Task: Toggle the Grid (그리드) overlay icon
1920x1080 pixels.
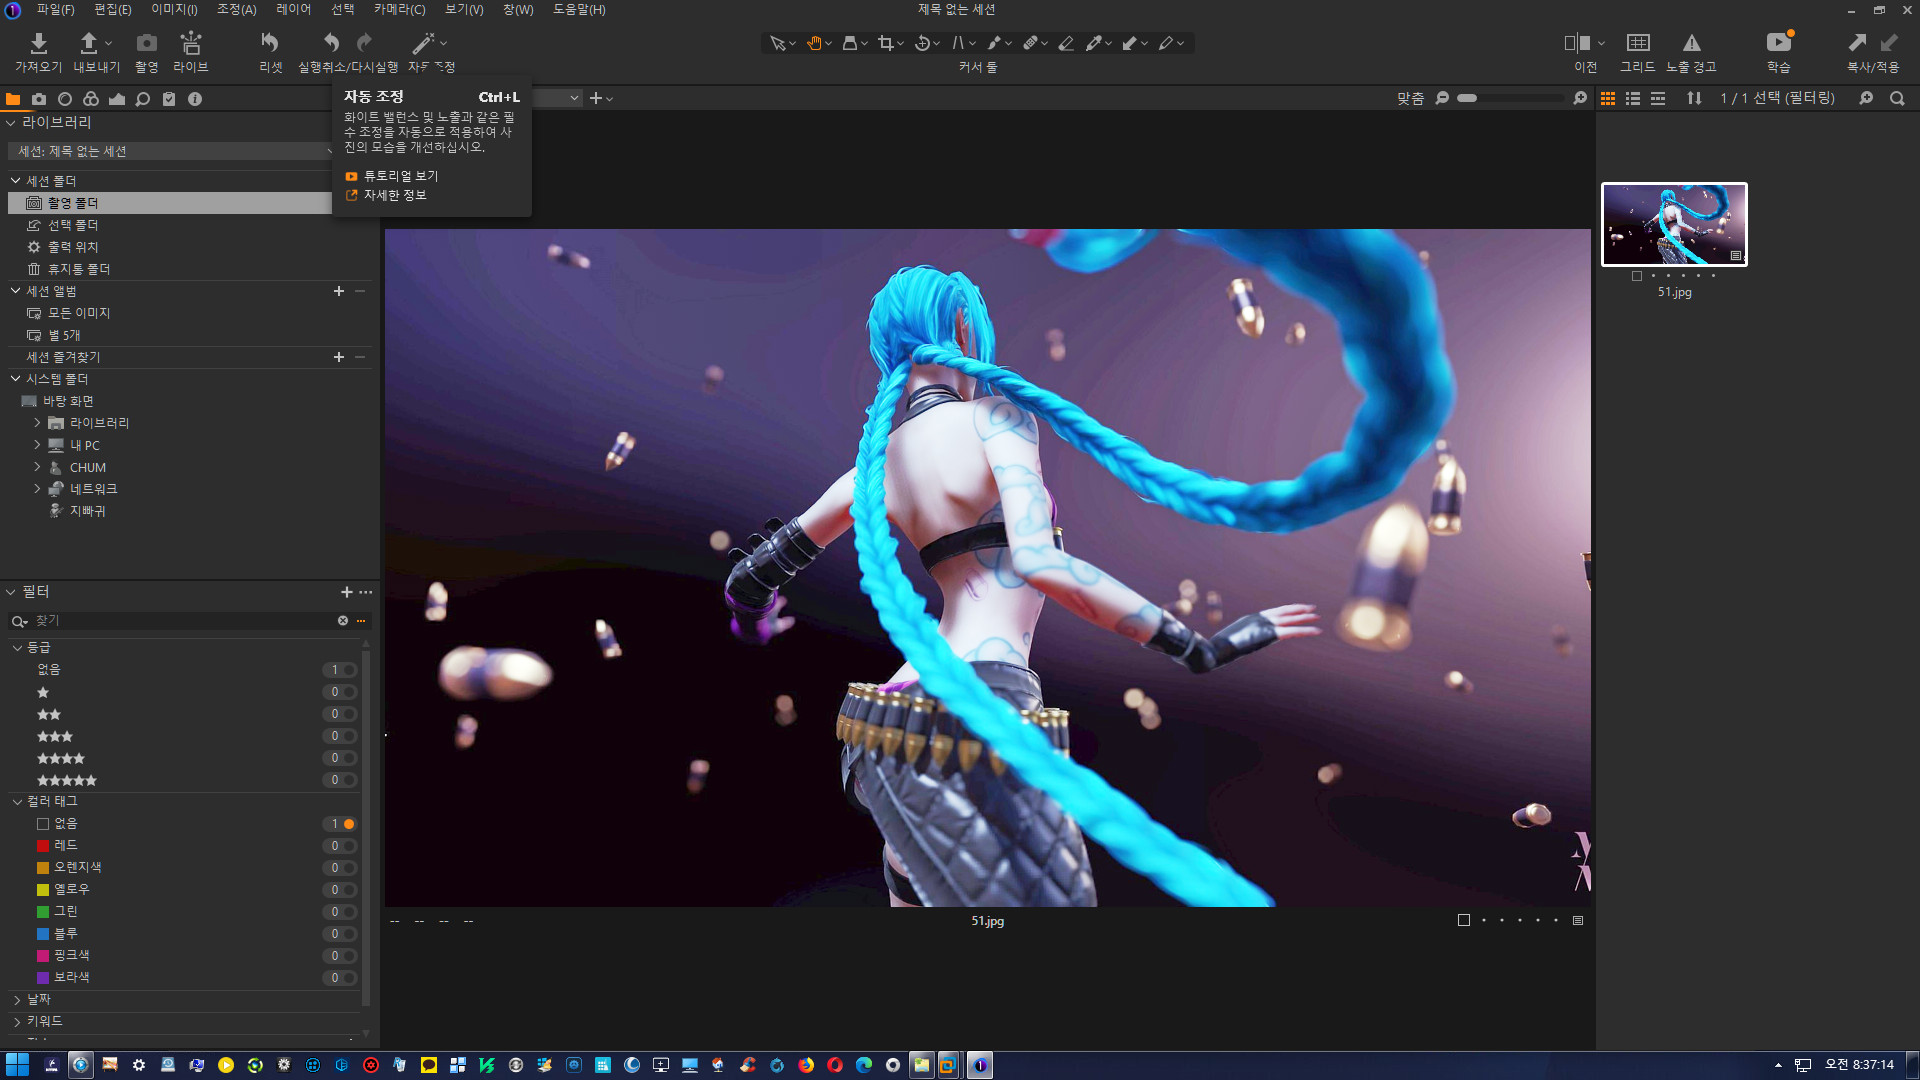Action: click(1638, 42)
